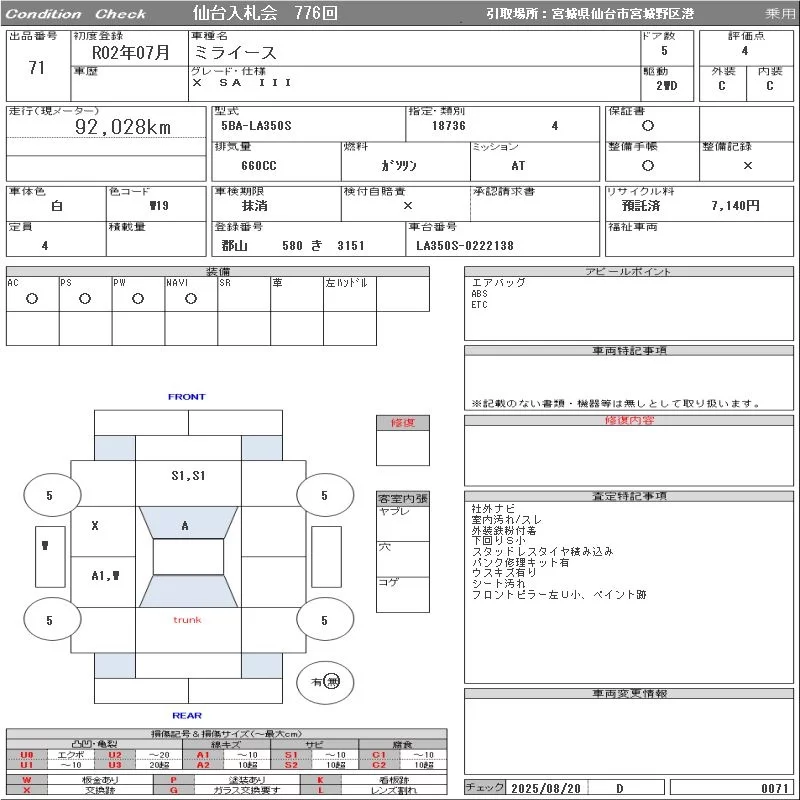Select the アピールポイント section header
800x800 pixels.
[x=629, y=272]
